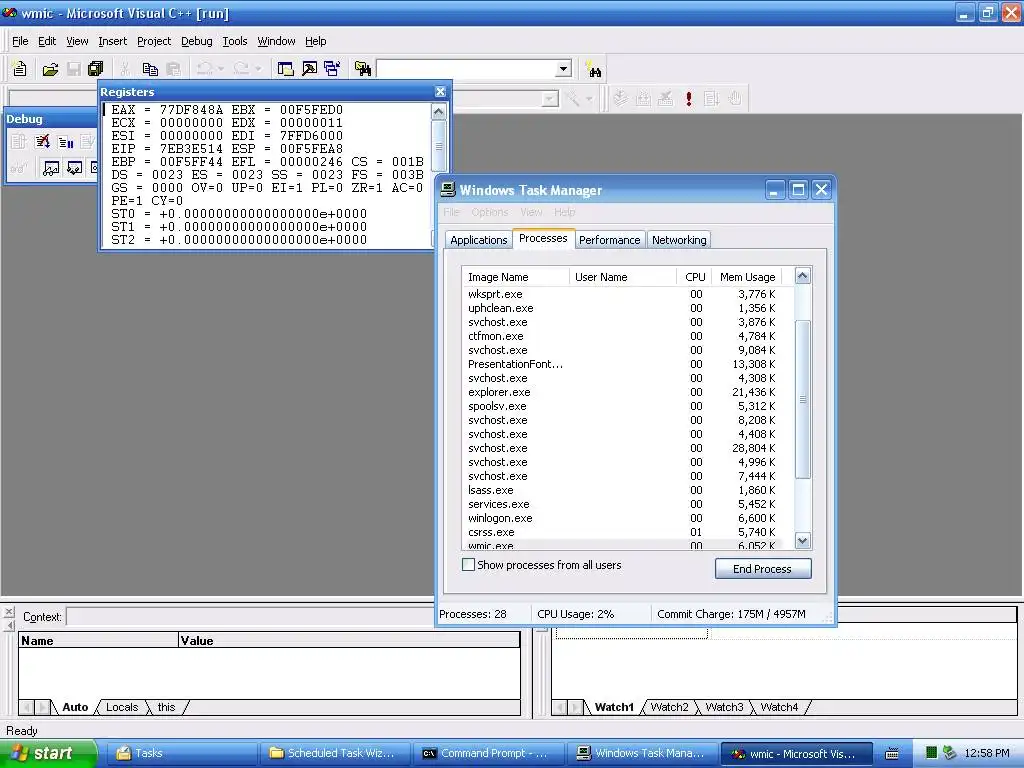This screenshot has width=1024, height=768.
Task: Open the Undo history dropdown arrow
Action: [221, 69]
